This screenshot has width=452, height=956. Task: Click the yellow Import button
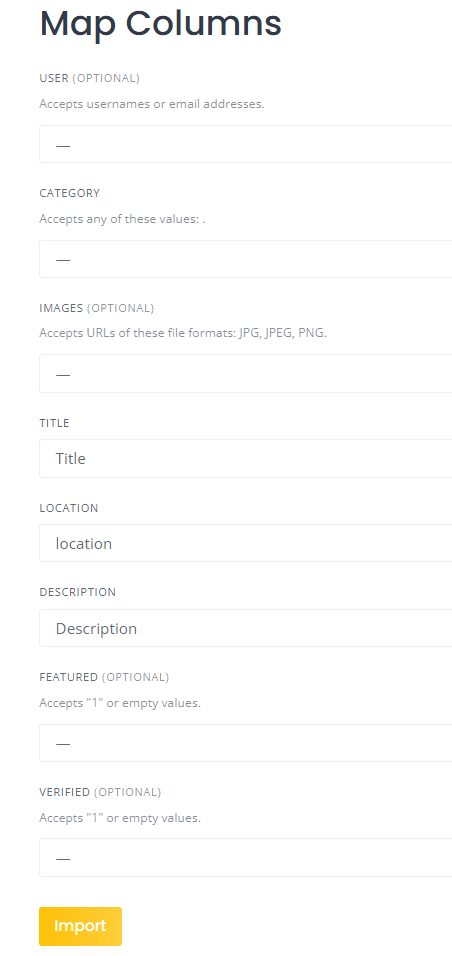81,926
